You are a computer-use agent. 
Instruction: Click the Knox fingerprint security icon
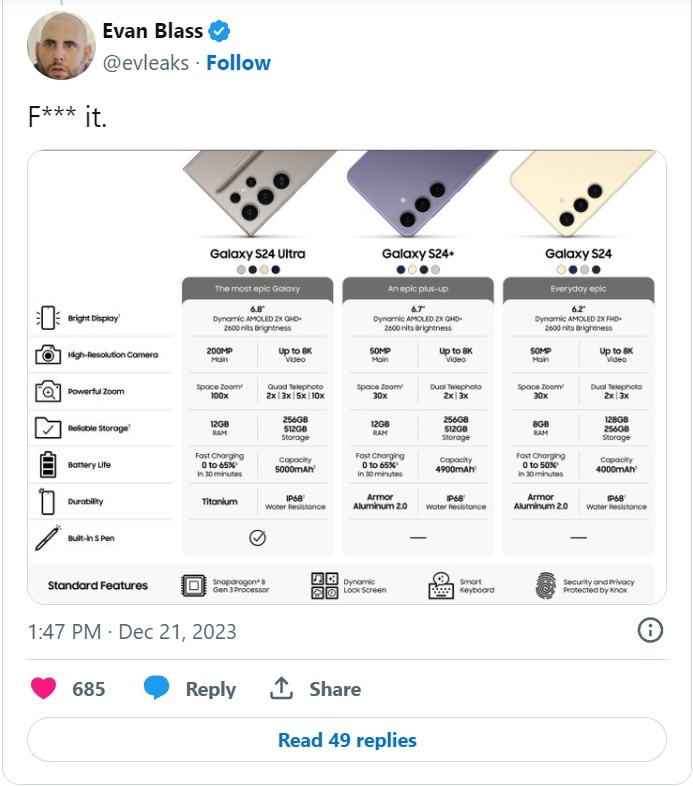click(545, 585)
